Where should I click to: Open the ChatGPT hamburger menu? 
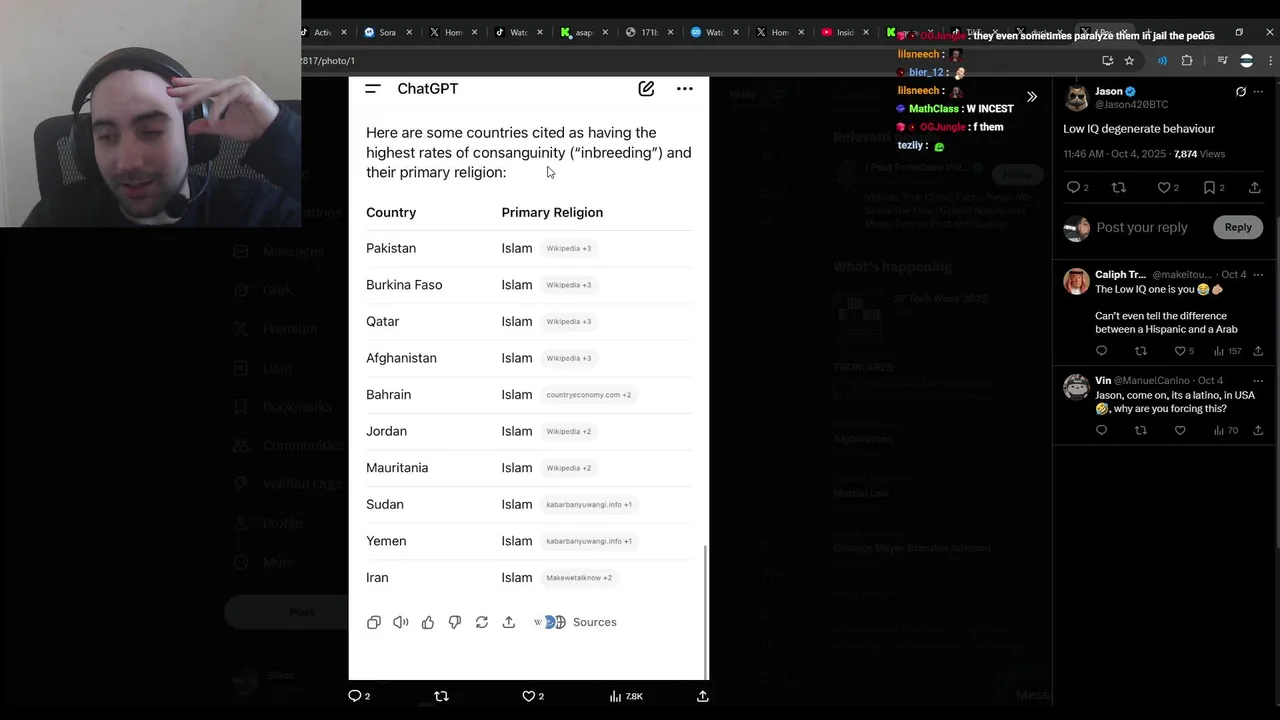tap(373, 89)
